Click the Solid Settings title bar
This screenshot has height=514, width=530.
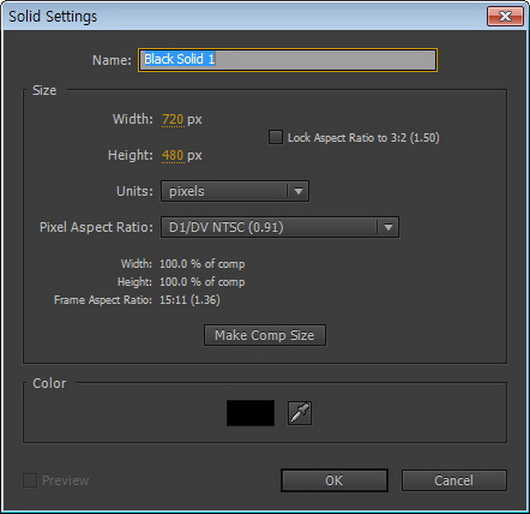pos(243,16)
